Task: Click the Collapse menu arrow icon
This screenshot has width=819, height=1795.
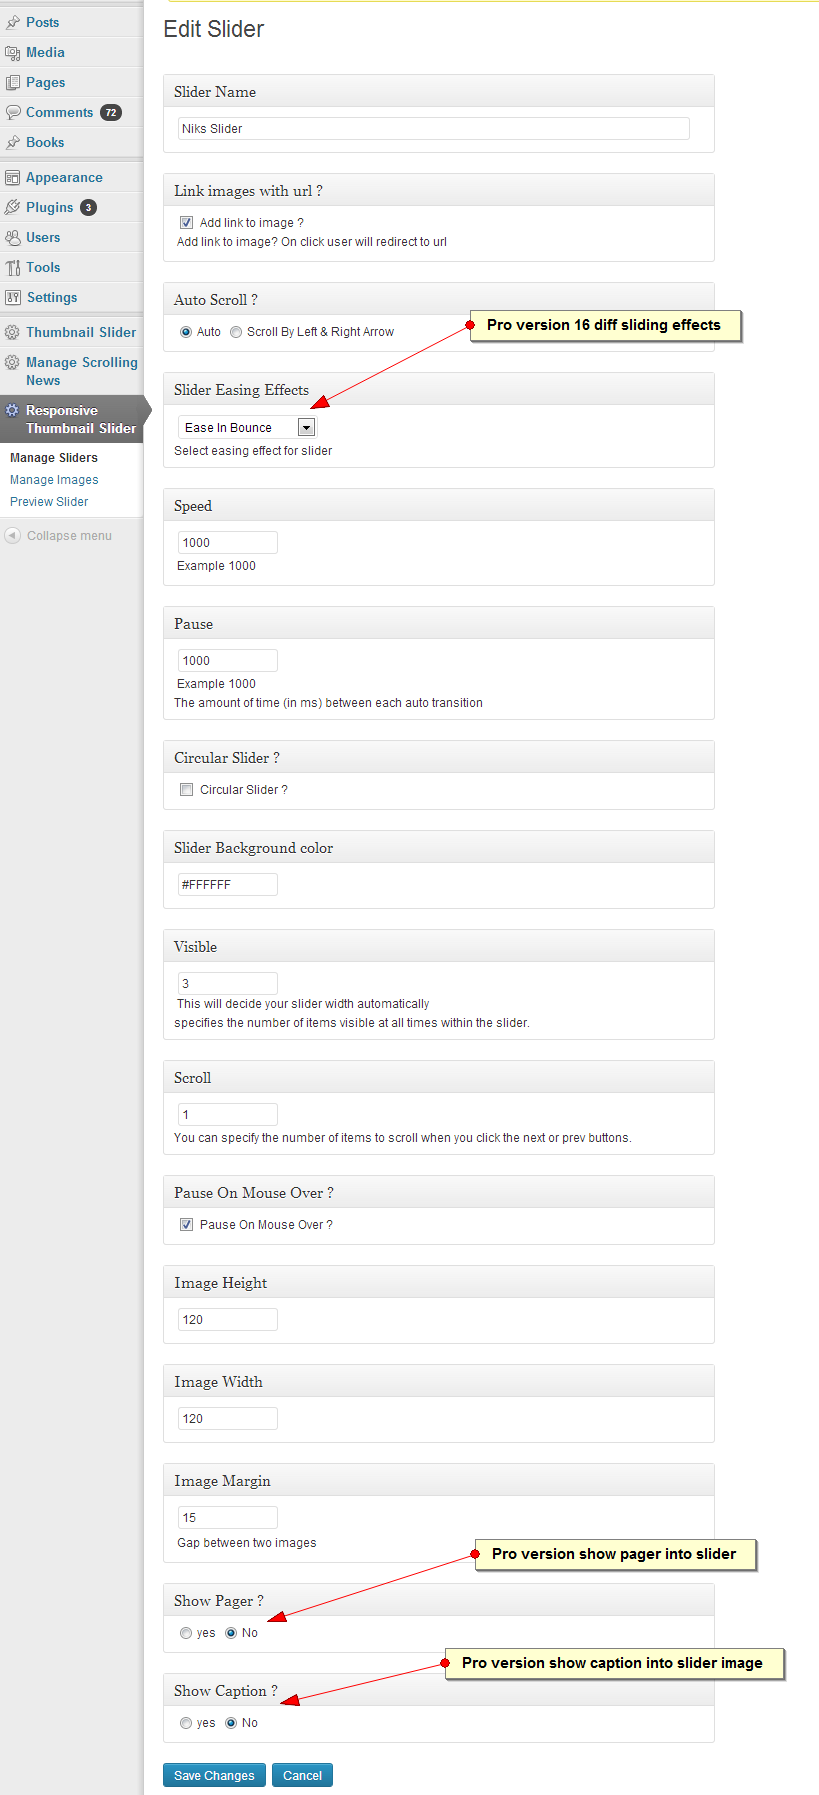Action: (x=12, y=536)
